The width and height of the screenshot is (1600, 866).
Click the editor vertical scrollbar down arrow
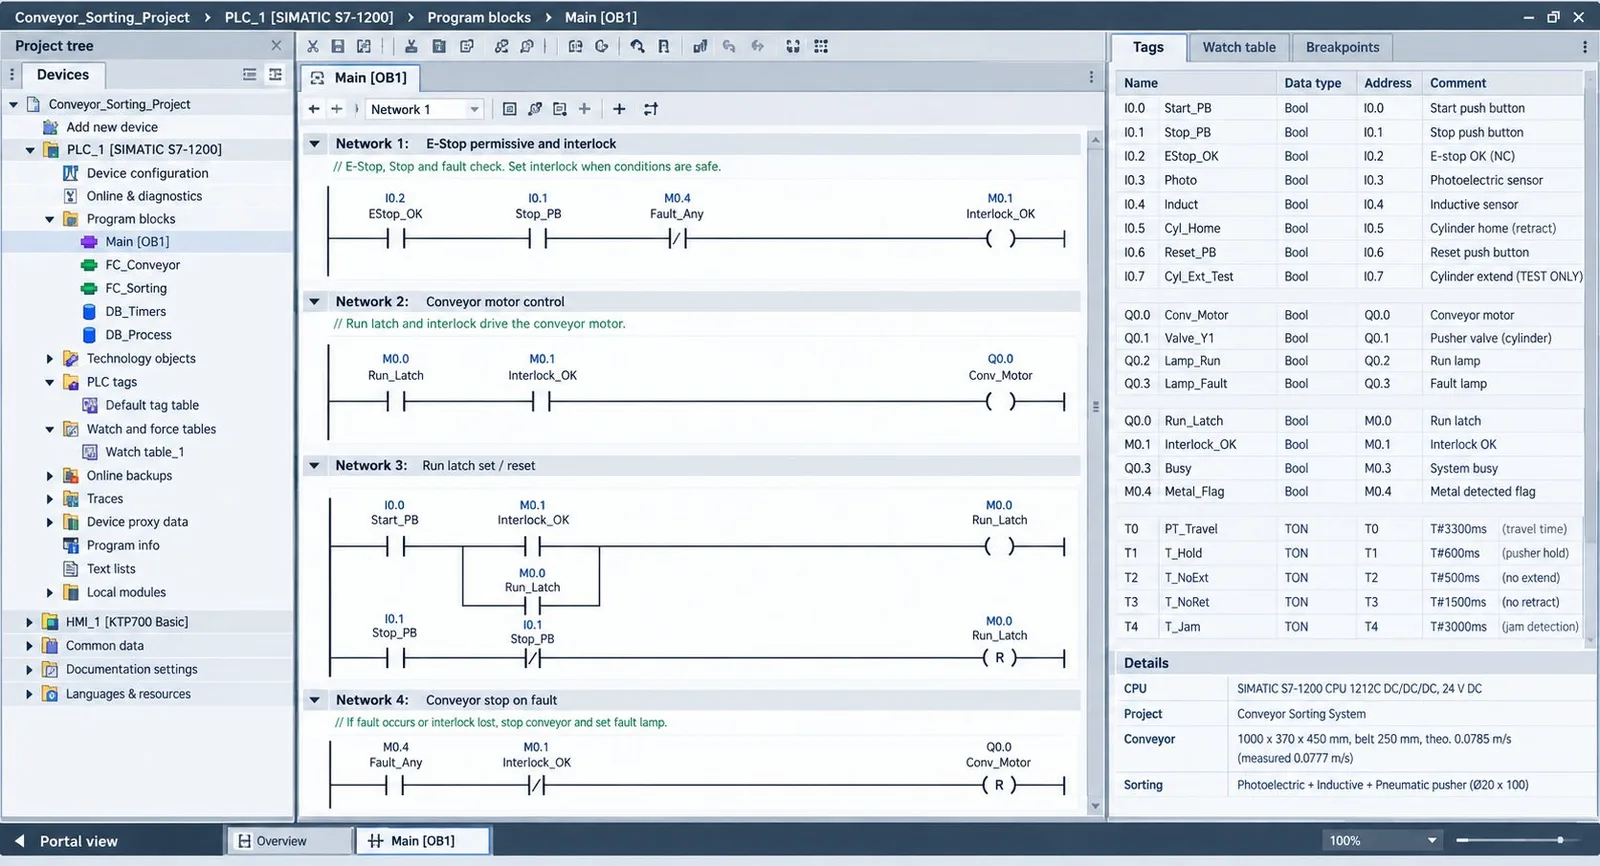[1095, 806]
